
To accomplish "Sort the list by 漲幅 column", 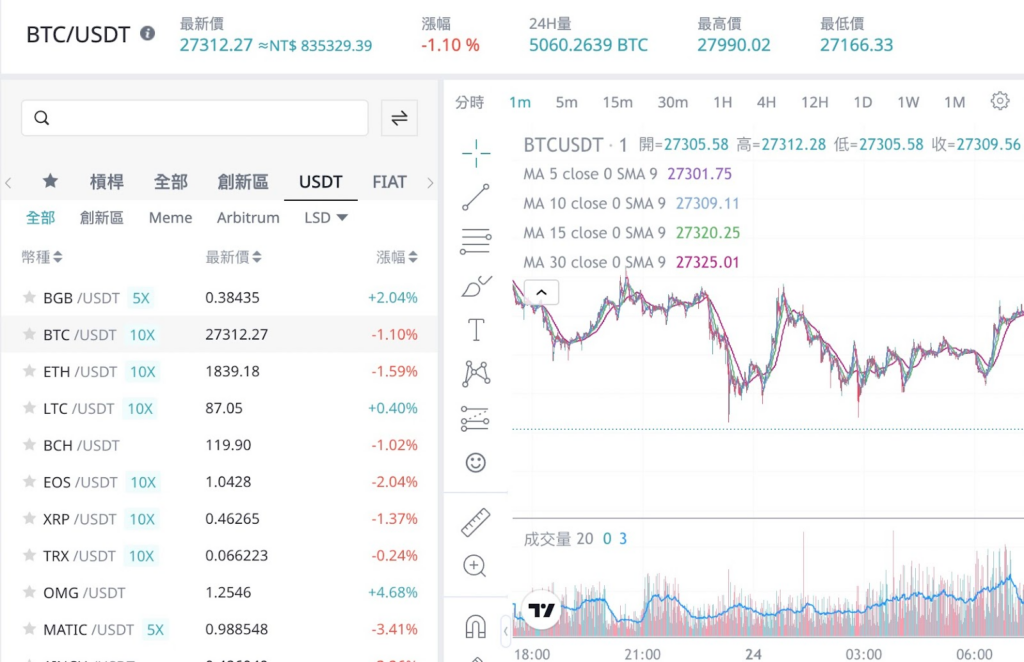I will click(397, 257).
